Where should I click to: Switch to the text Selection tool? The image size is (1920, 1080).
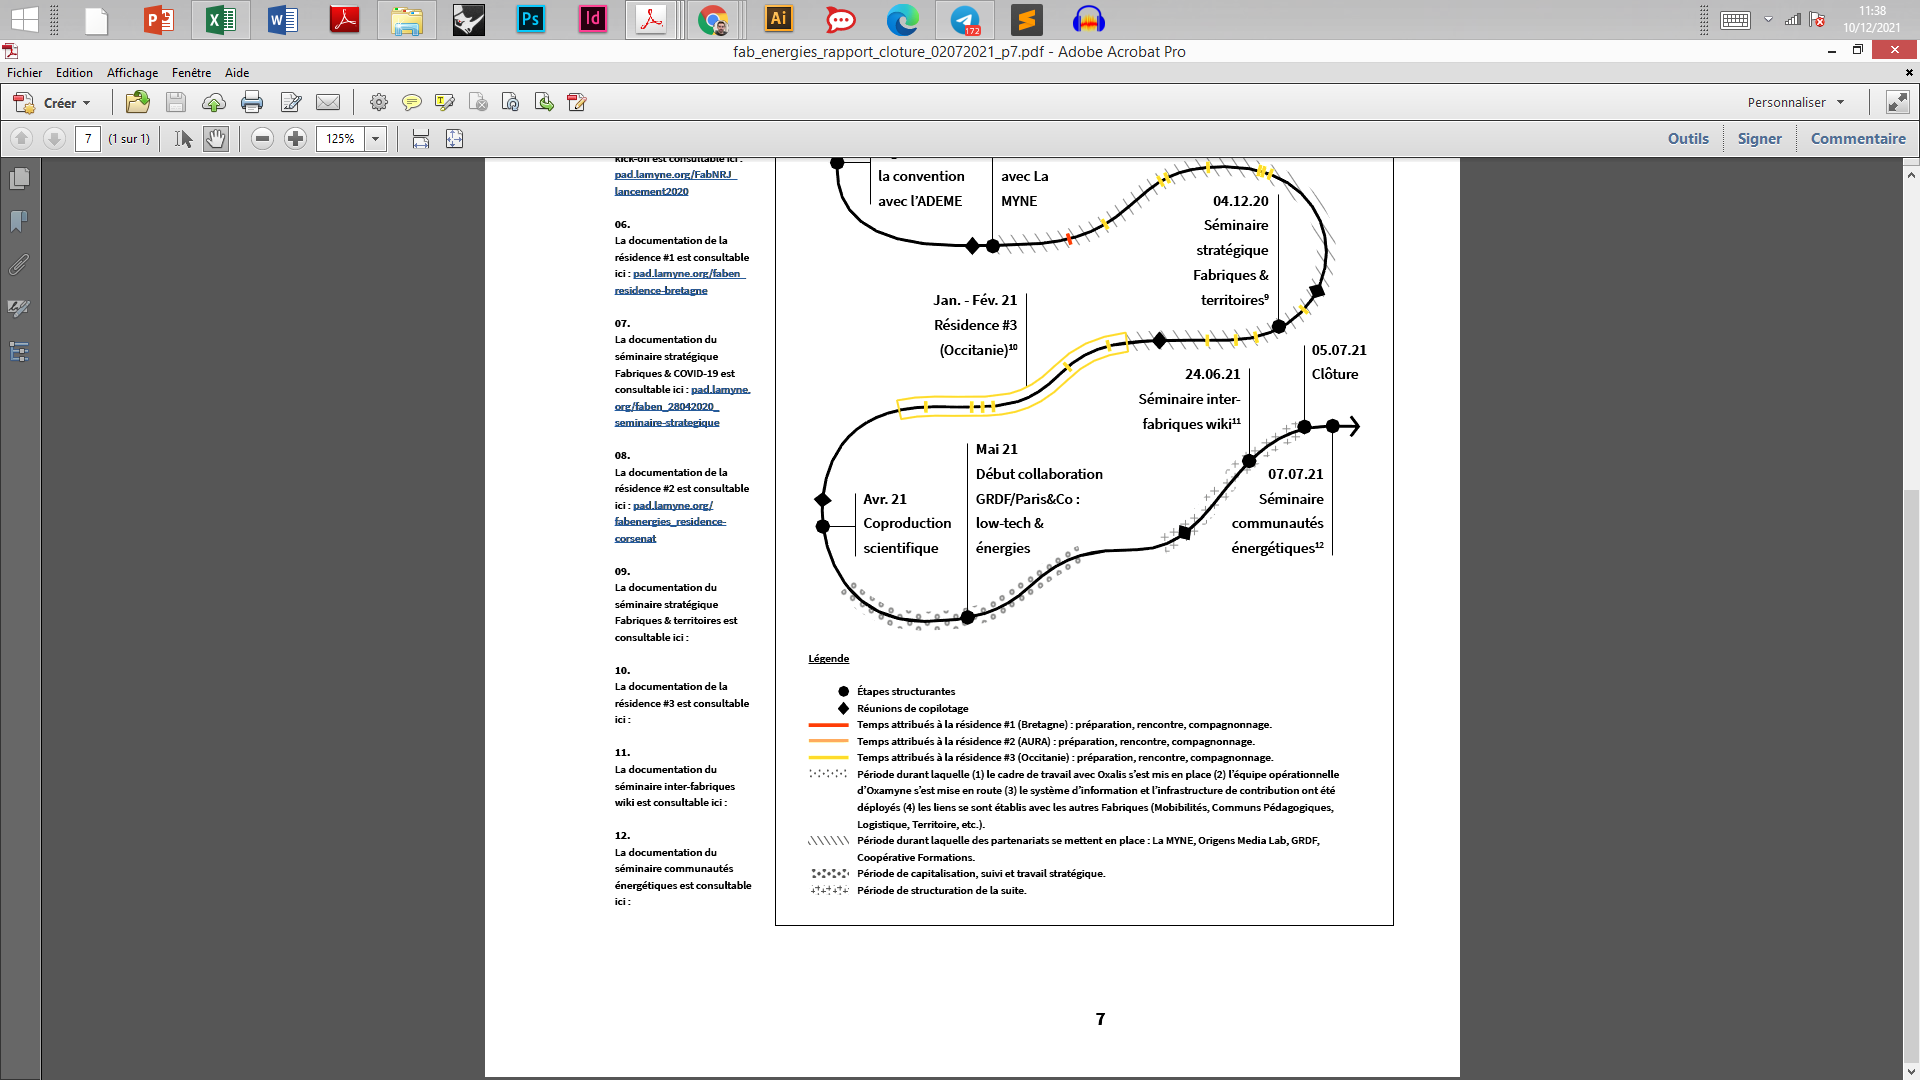pos(183,139)
